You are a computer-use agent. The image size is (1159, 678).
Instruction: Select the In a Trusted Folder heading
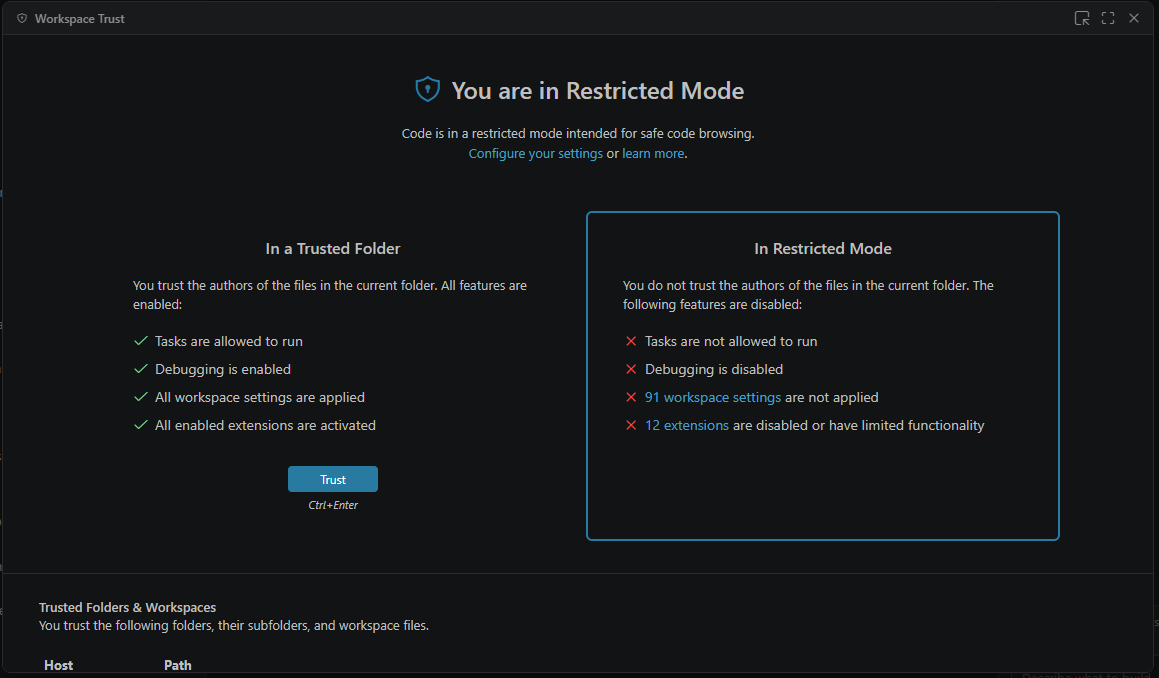[333, 248]
